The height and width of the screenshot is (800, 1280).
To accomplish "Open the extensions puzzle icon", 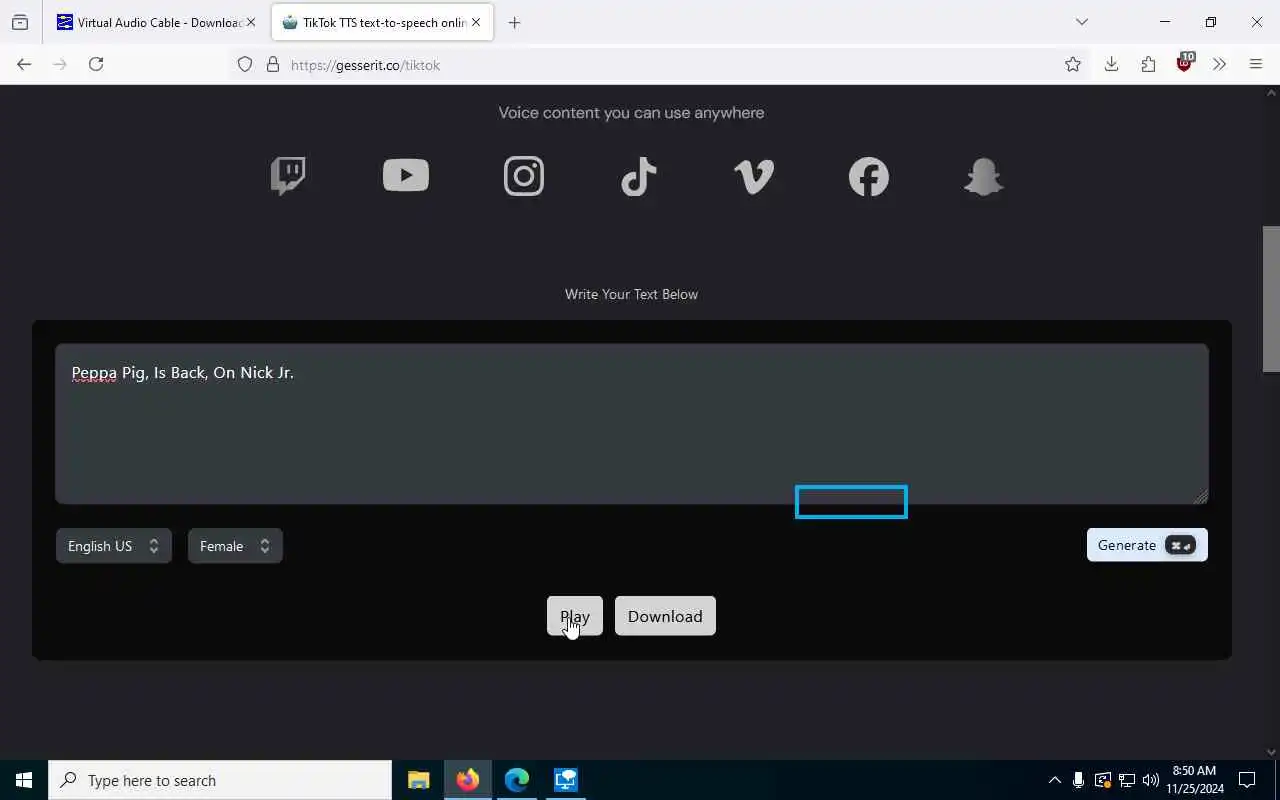I will pyautogui.click(x=1148, y=64).
